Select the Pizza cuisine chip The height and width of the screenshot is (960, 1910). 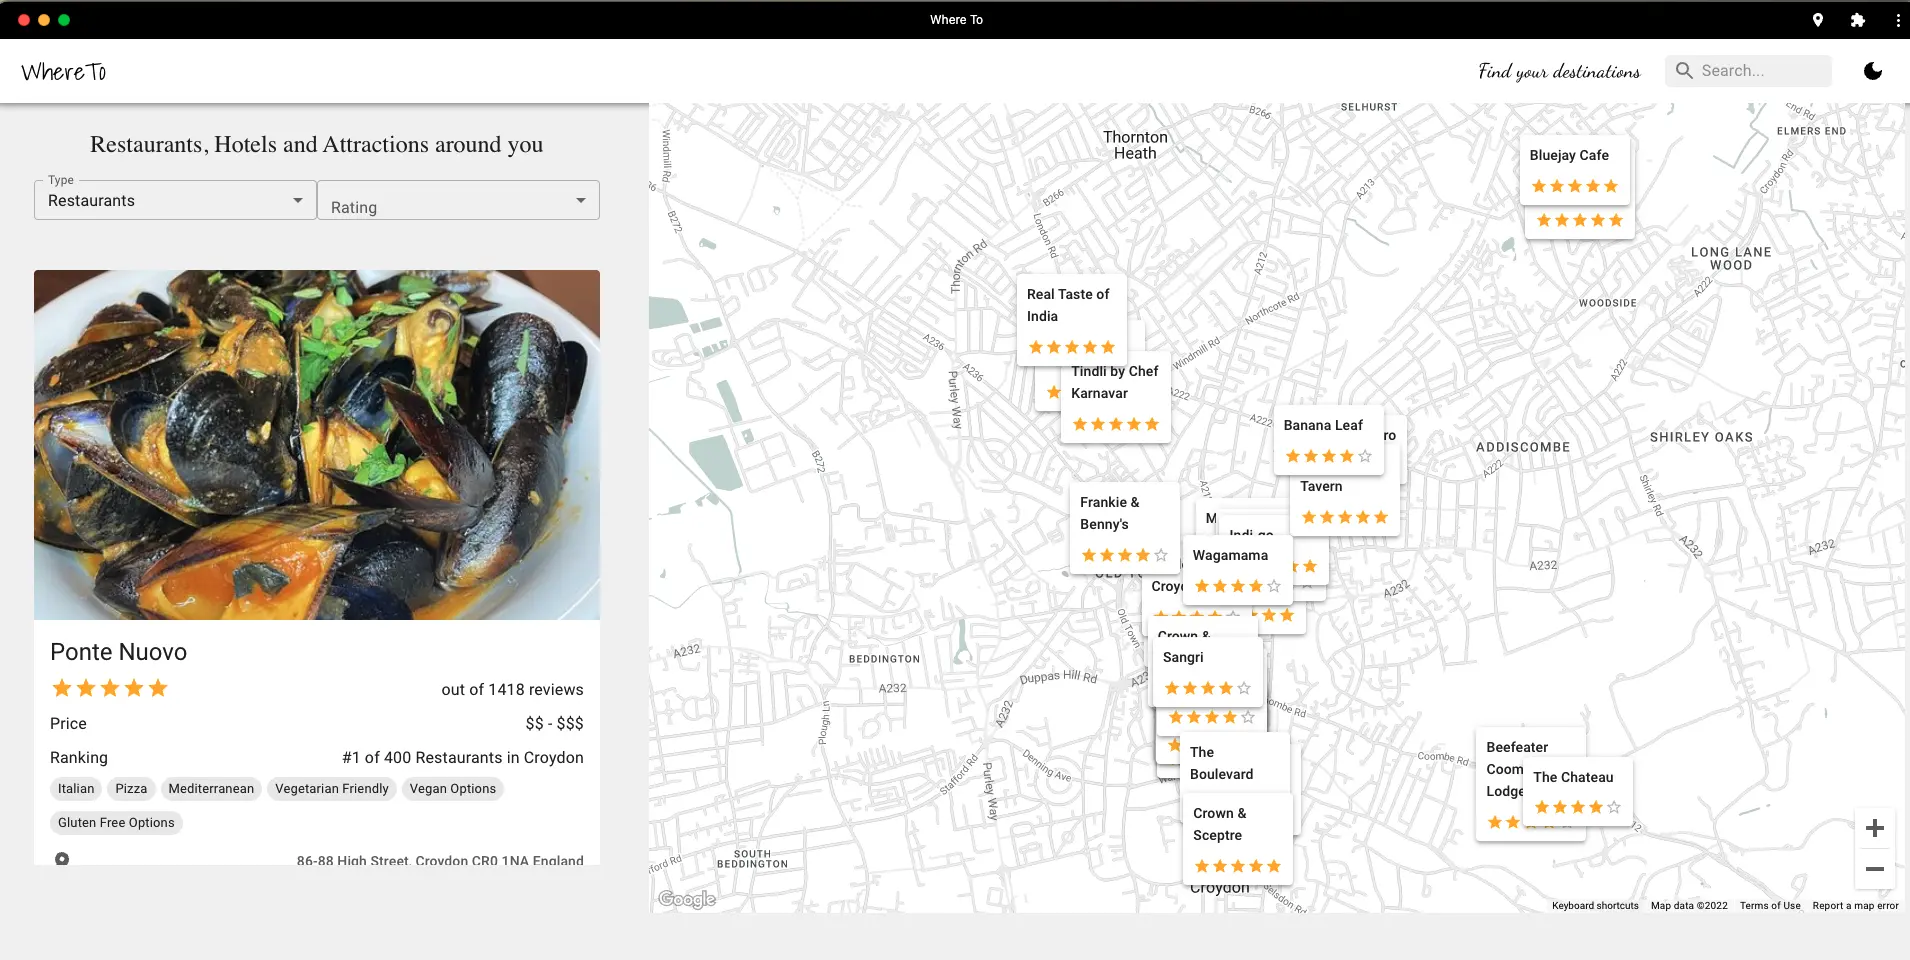(x=131, y=789)
